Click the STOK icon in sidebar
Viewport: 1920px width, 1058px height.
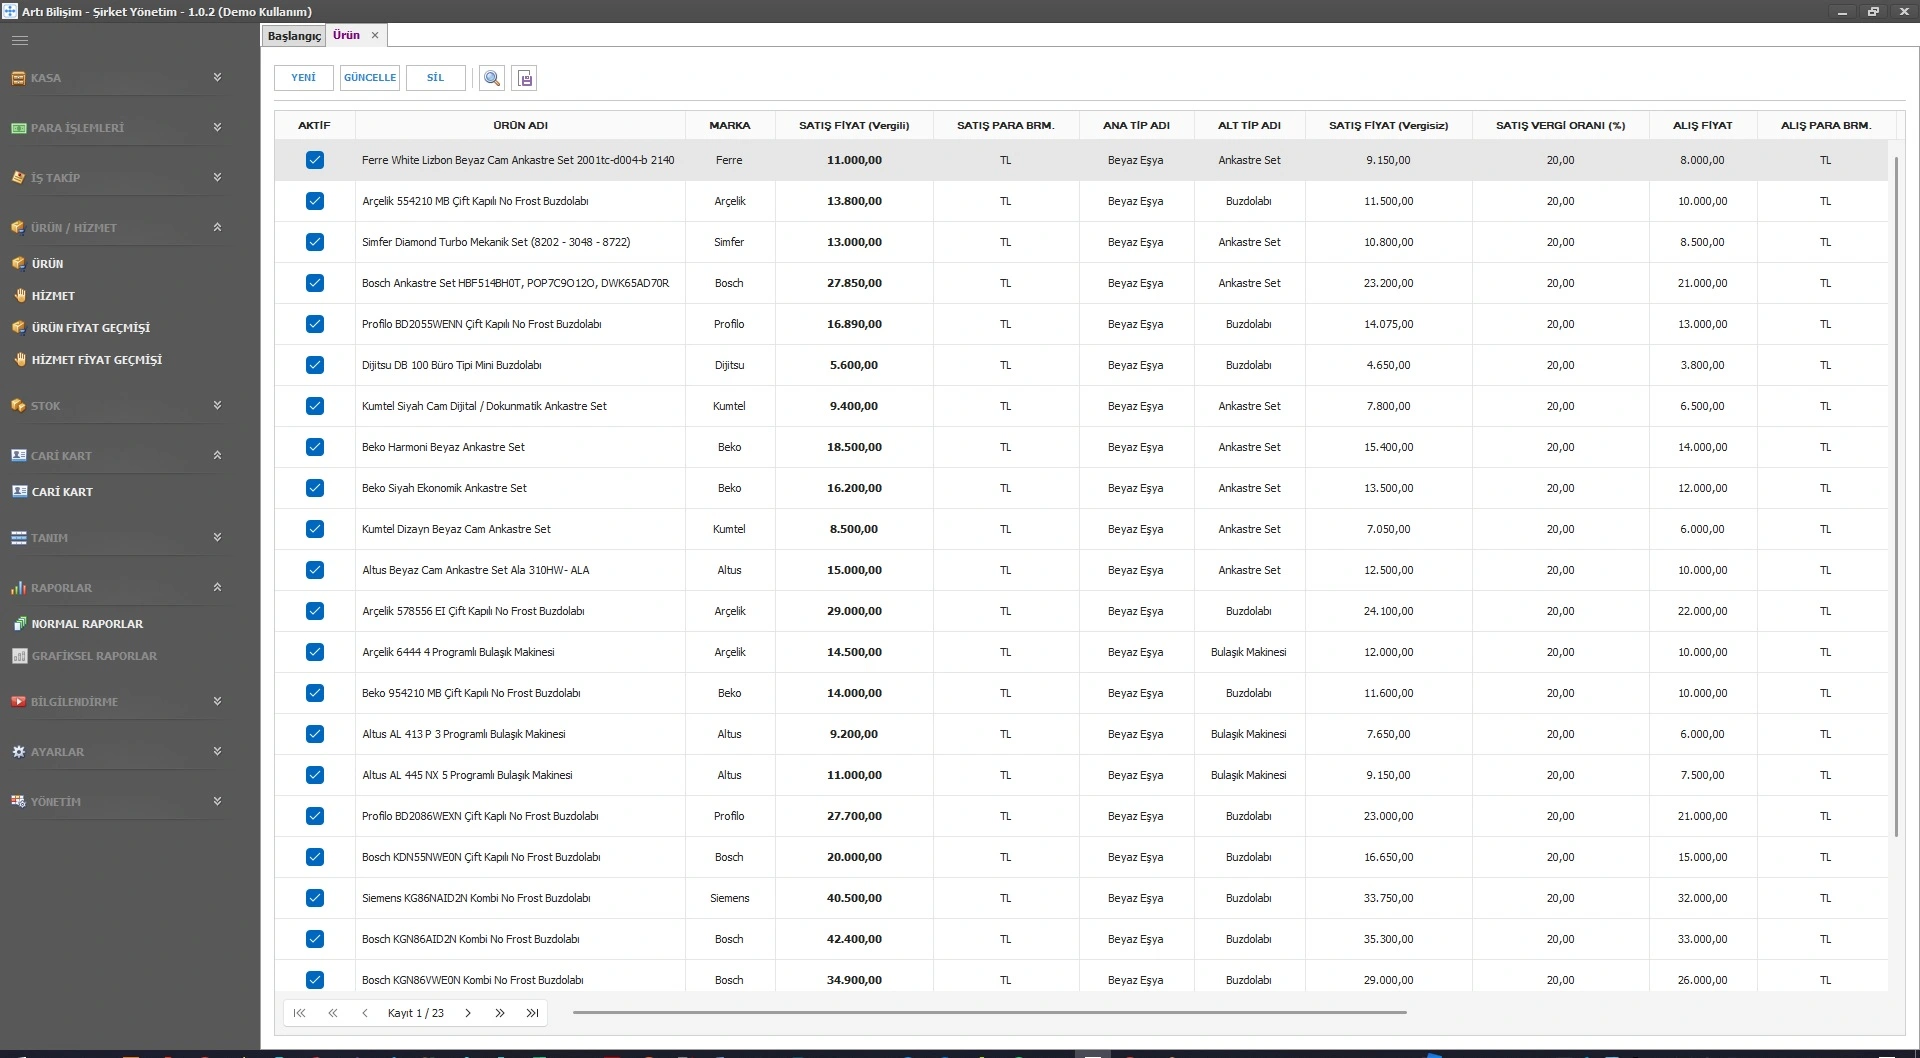18,406
